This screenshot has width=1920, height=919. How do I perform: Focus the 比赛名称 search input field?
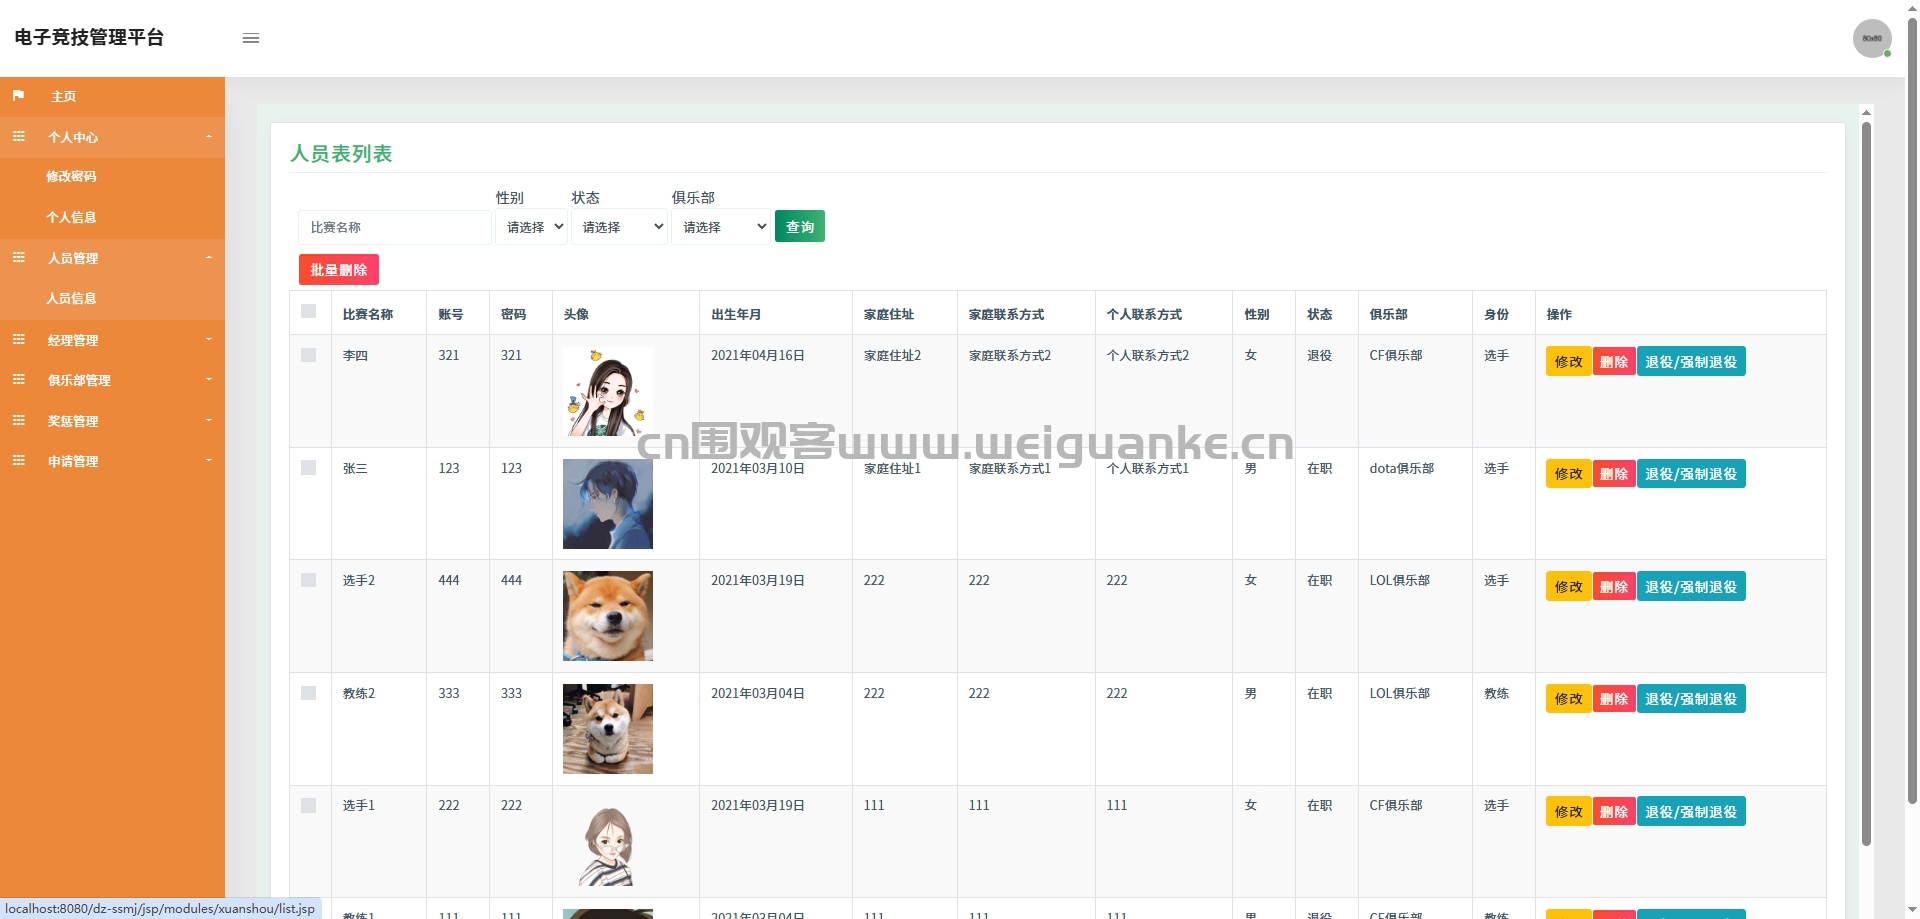click(x=395, y=227)
